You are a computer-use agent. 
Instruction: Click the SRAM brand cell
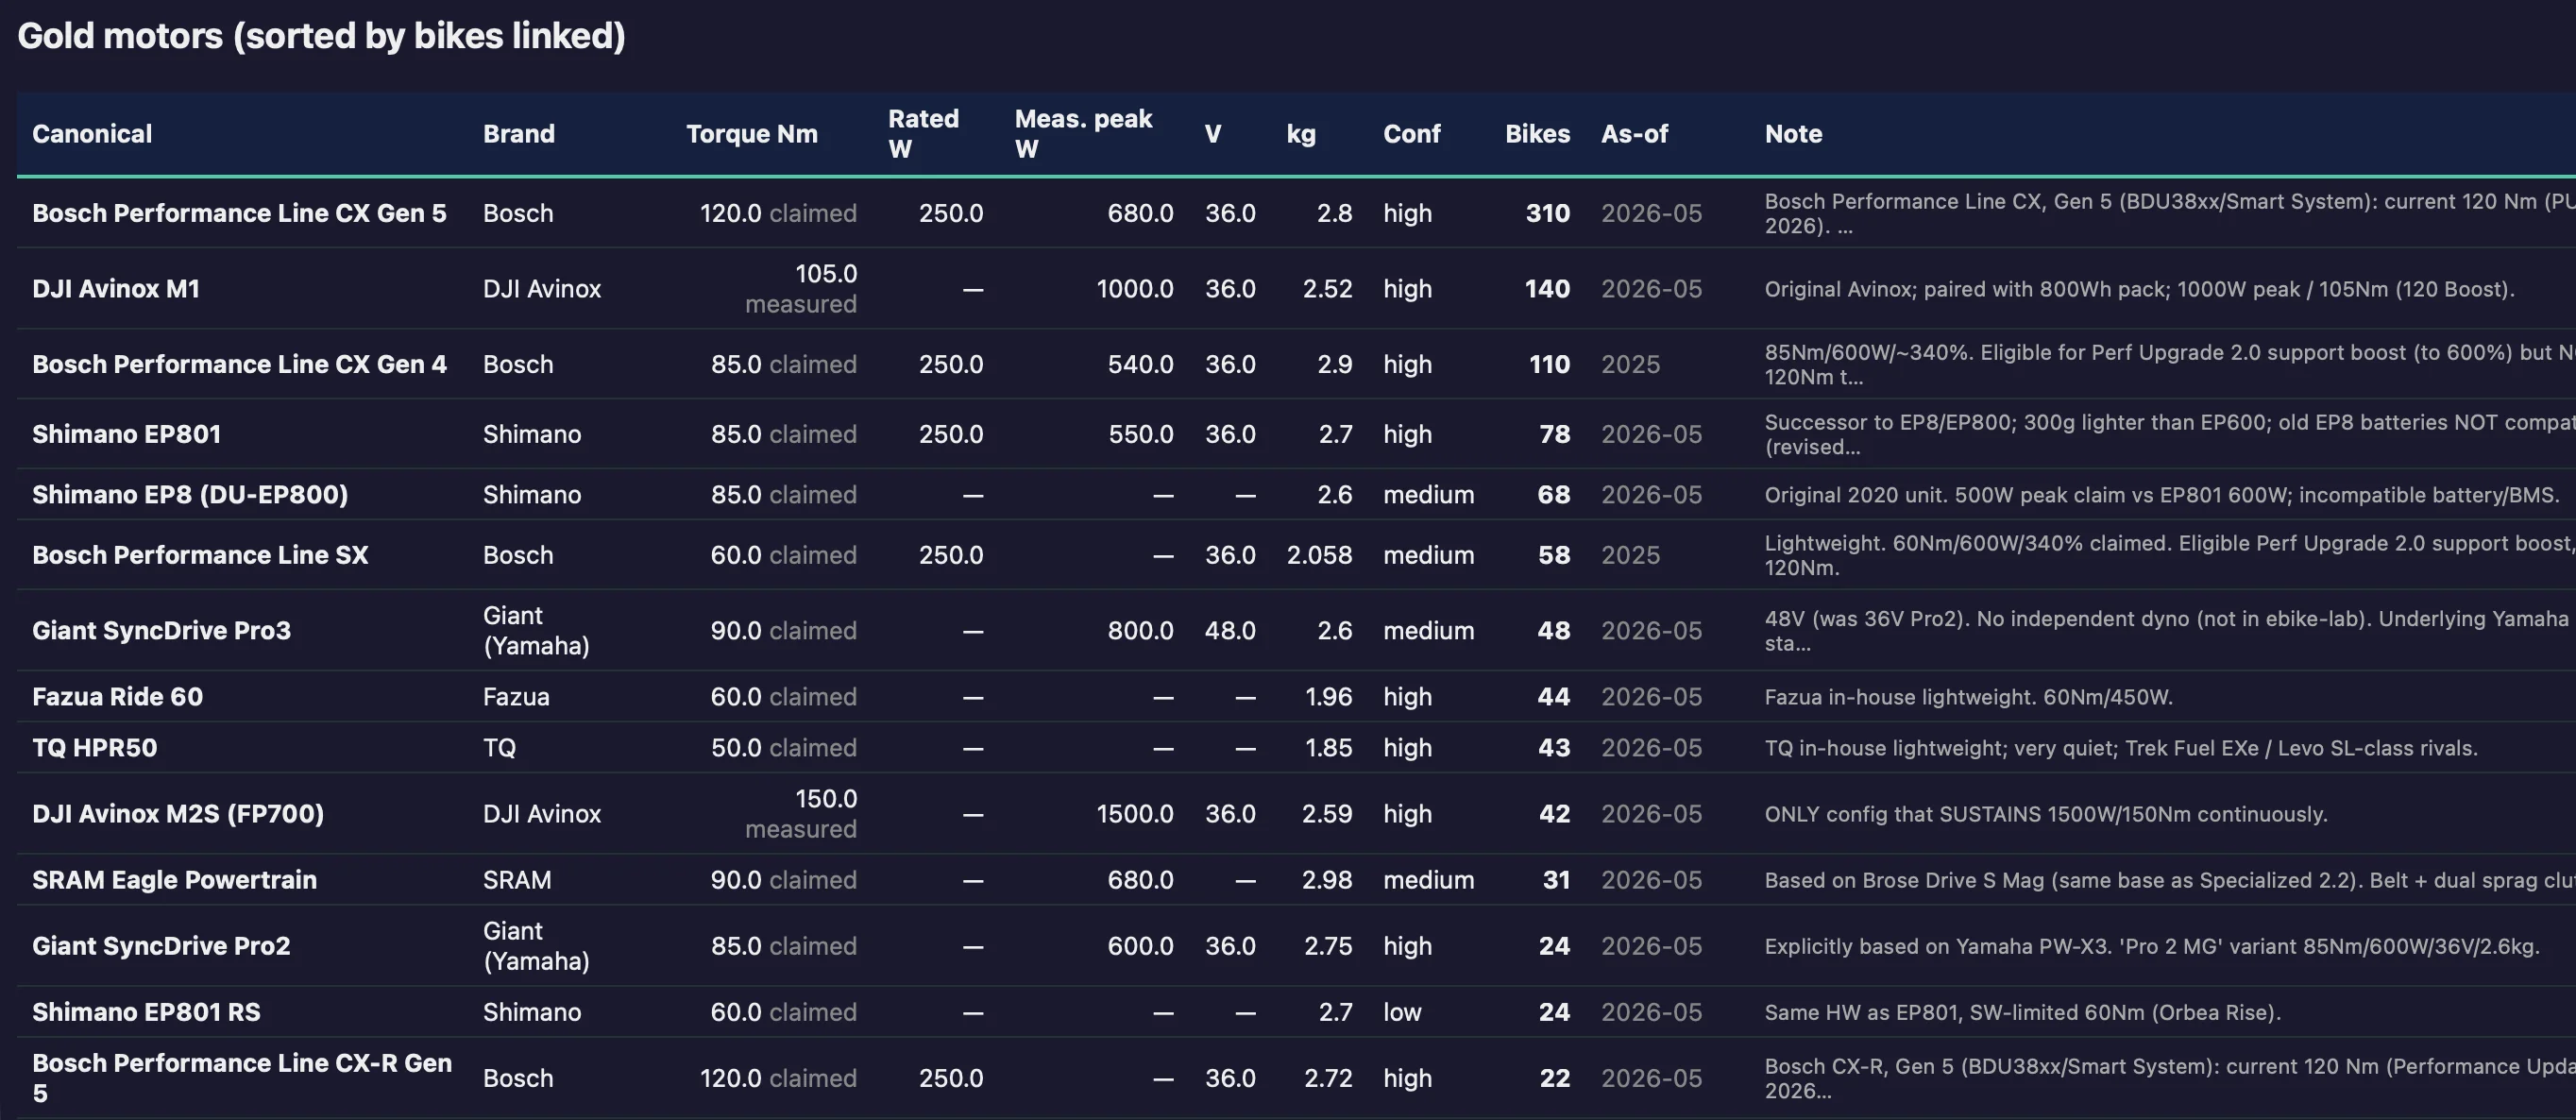517,880
